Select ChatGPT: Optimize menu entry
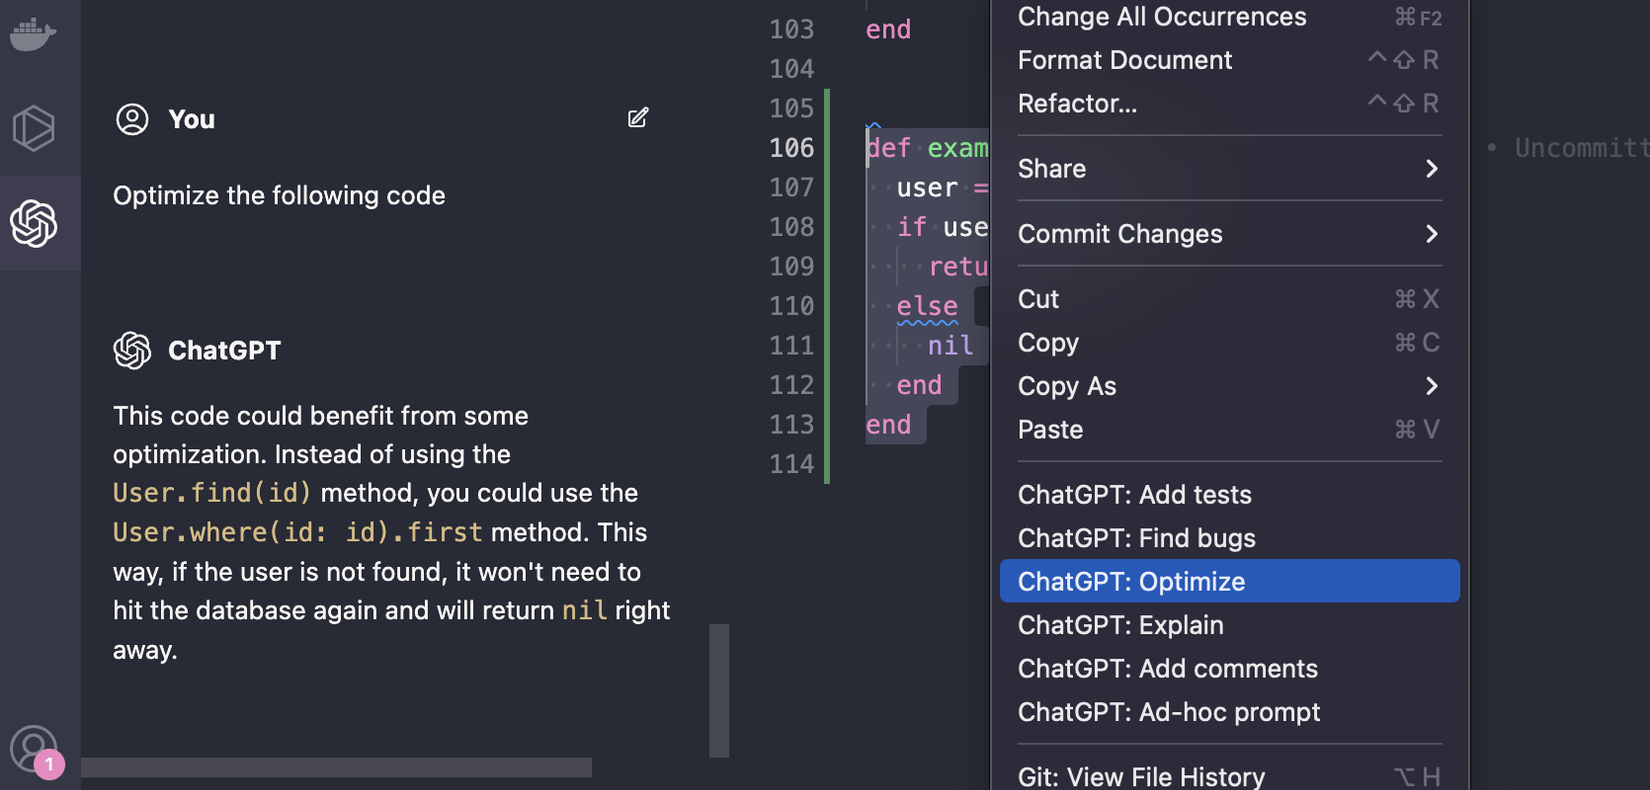 pos(1229,581)
